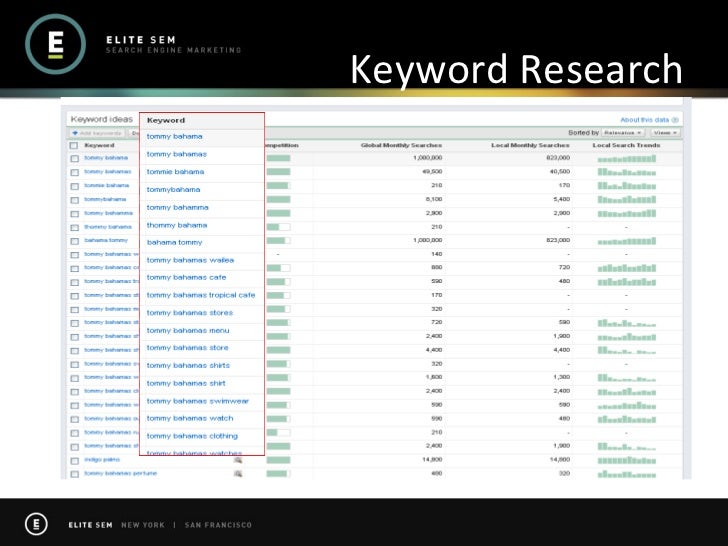Screen dimensions: 728x546
Task: Click 'tommy bahamas cafe' in the enlarged keyword list
Action: [x=186, y=277]
